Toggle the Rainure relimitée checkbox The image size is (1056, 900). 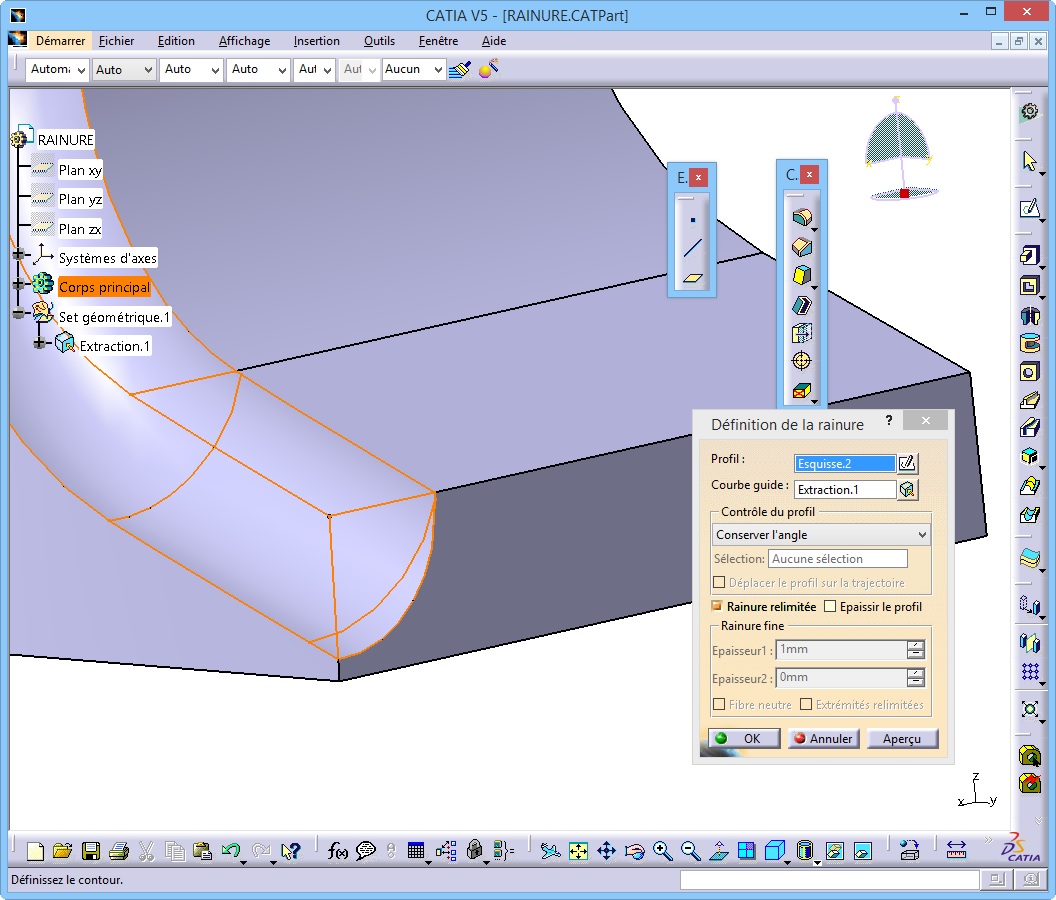coord(717,606)
